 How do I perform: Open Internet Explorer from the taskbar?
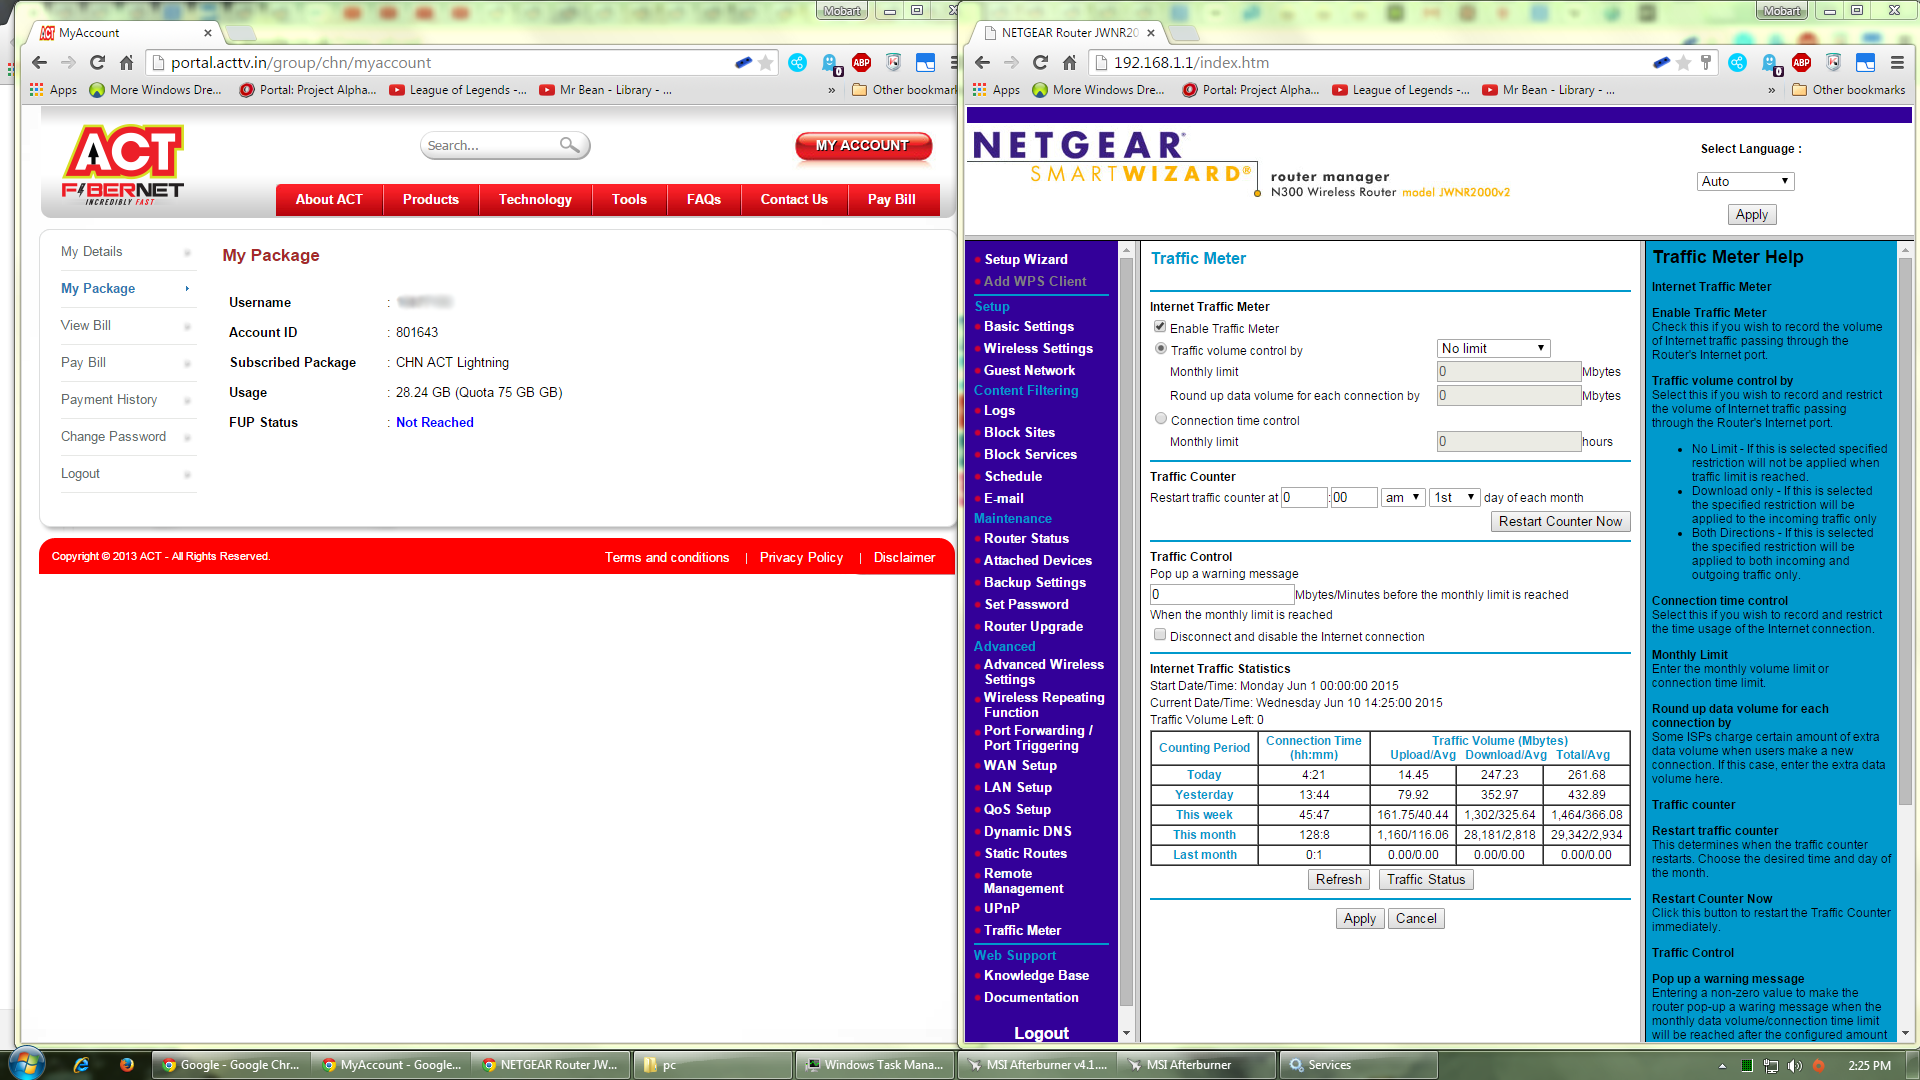(x=81, y=1065)
